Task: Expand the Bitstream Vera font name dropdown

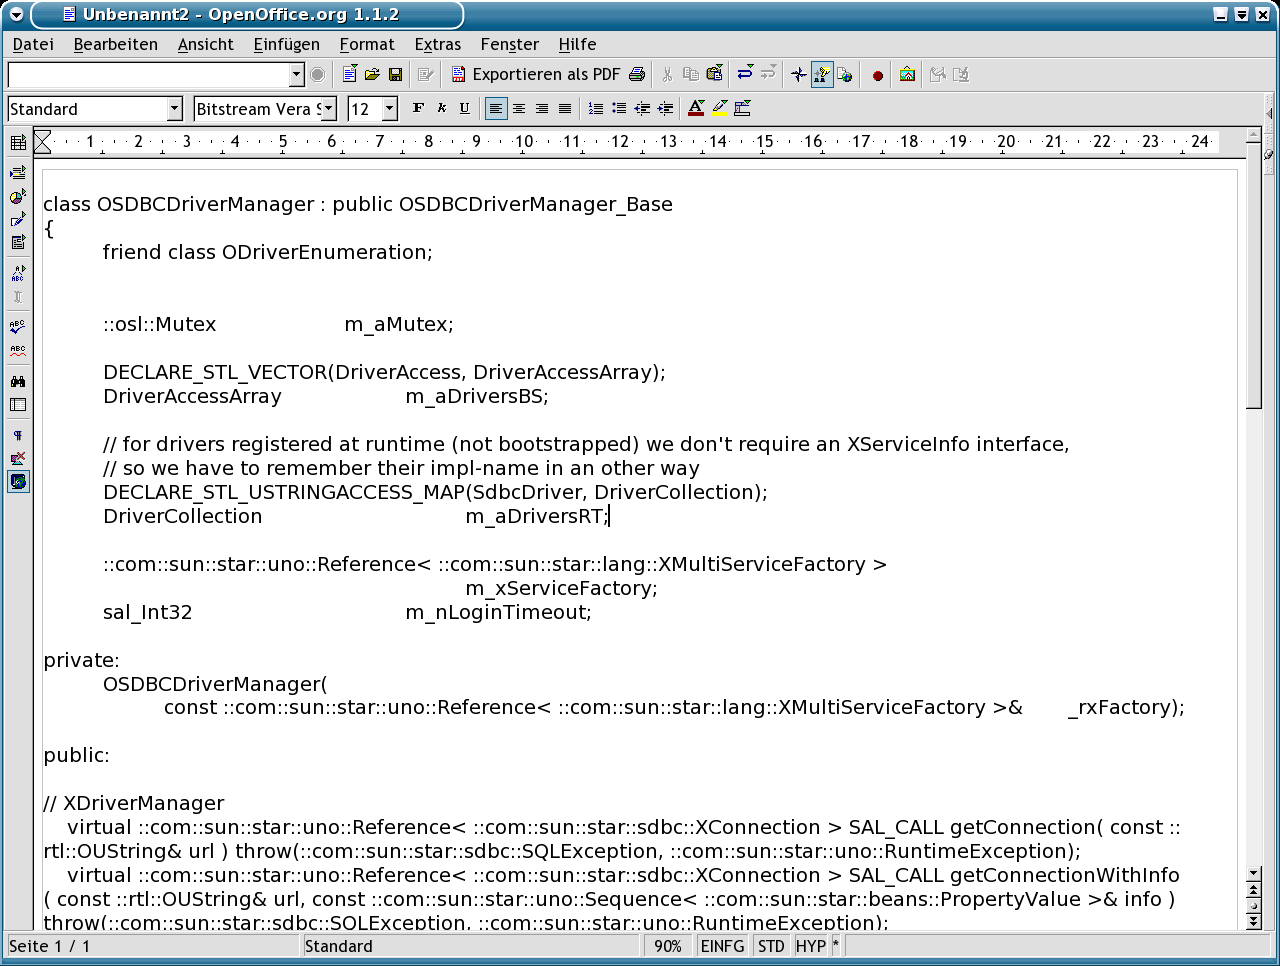Action: (329, 109)
